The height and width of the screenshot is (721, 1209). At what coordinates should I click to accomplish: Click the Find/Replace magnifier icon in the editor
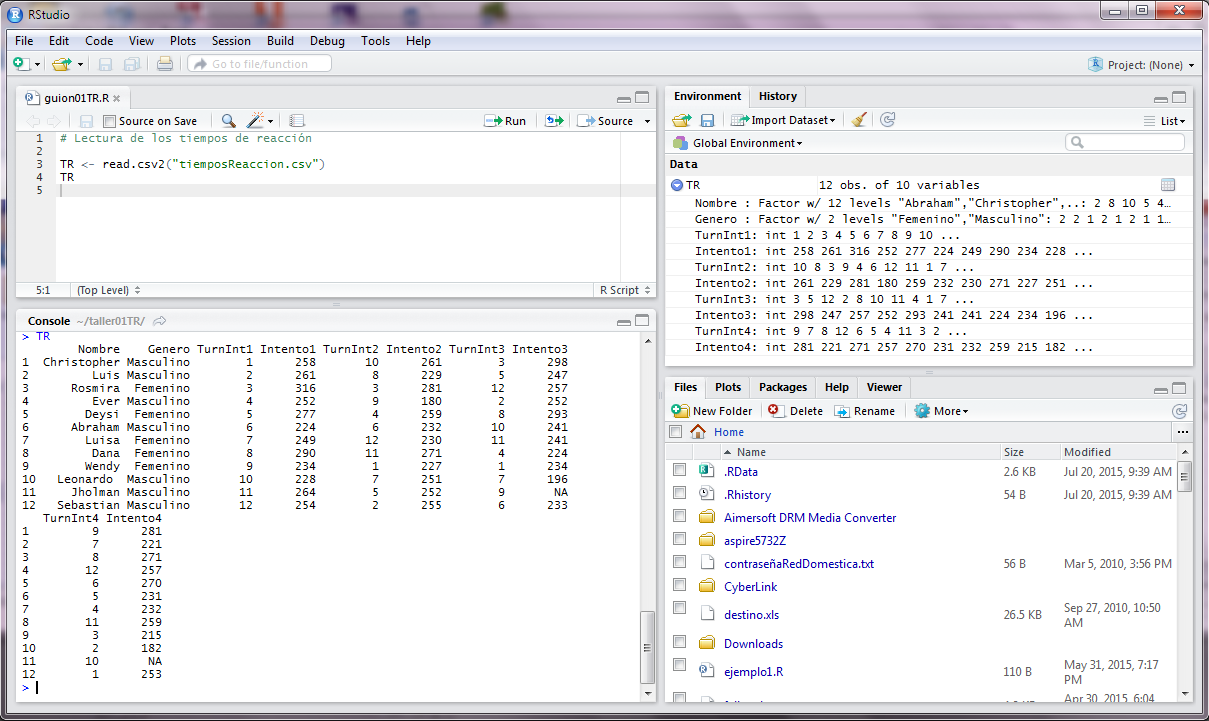click(229, 121)
